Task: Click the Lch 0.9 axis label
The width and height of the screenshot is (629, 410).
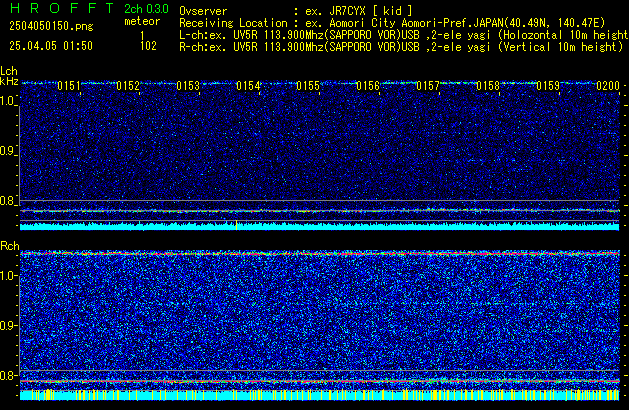Action: (8, 151)
